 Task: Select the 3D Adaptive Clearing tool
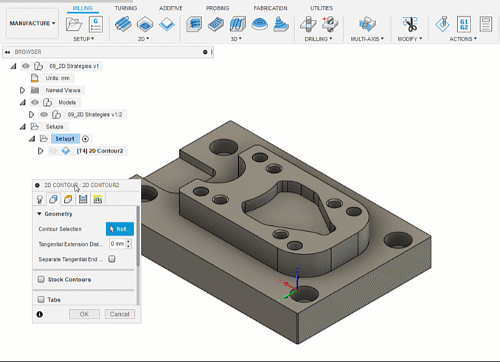coord(194,25)
